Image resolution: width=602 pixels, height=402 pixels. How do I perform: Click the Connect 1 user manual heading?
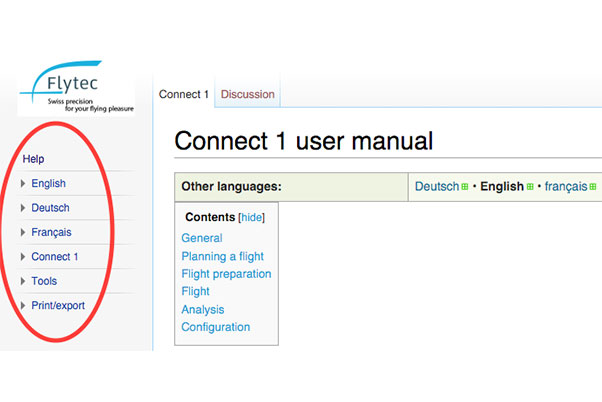tap(304, 141)
